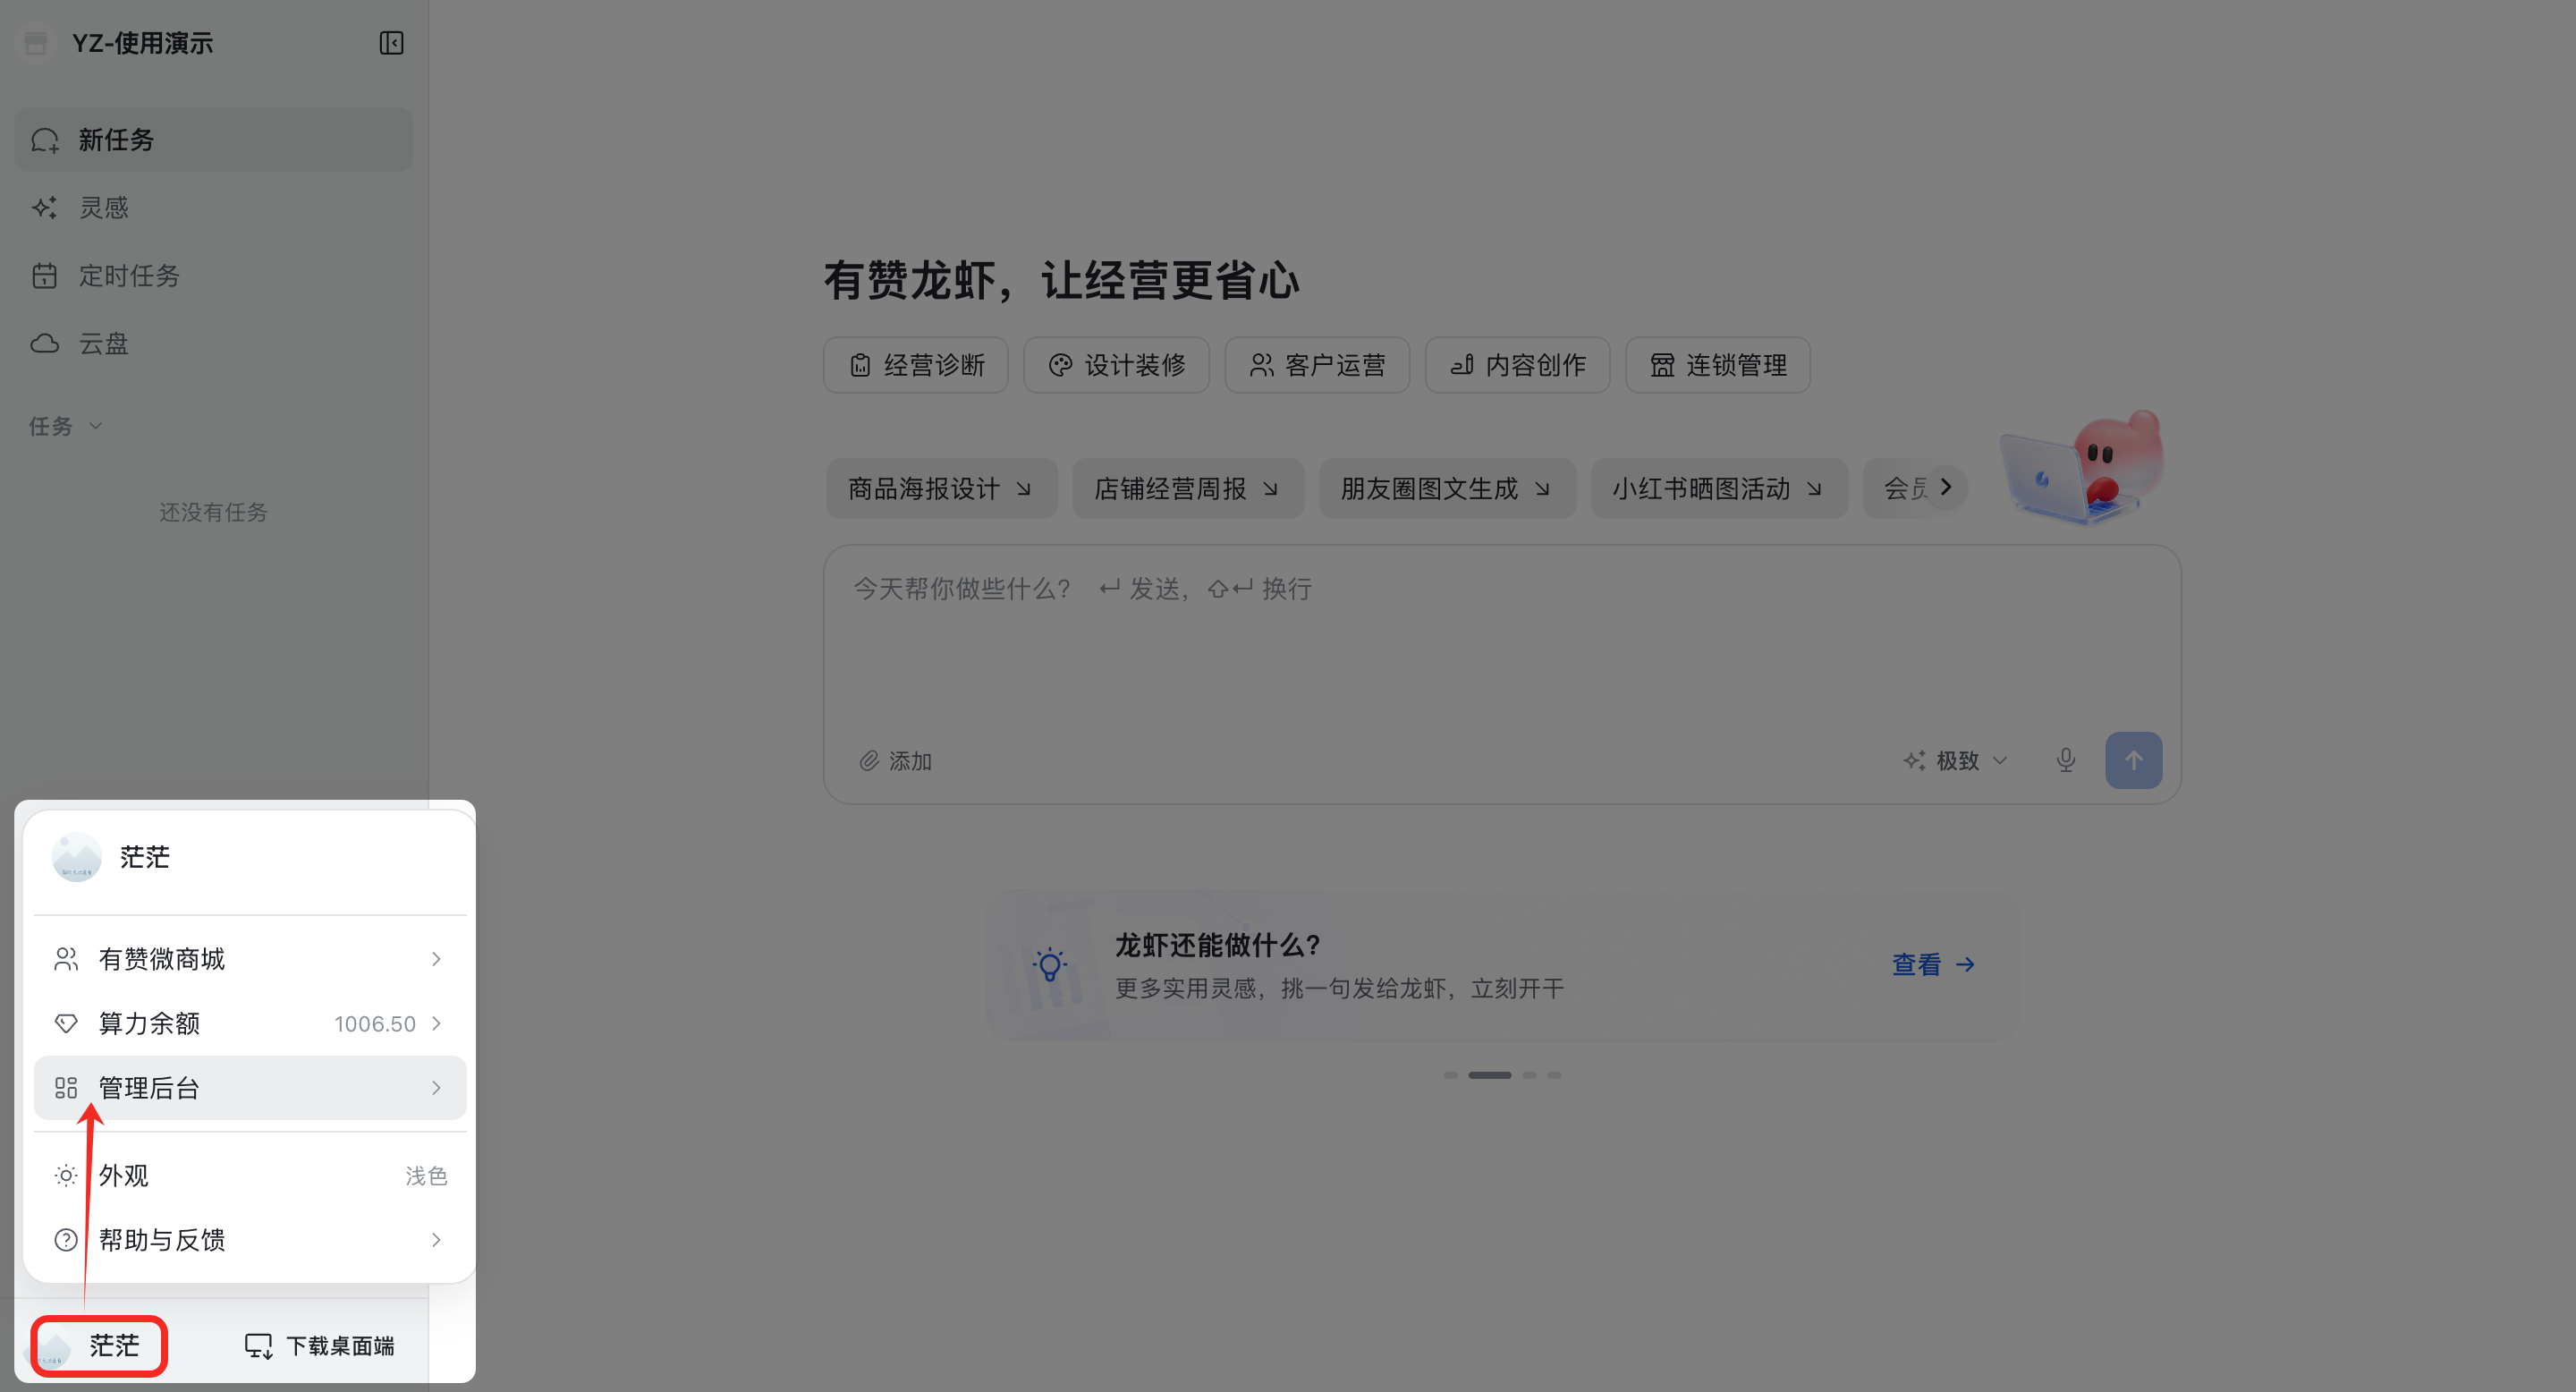Viewport: 2576px width, 1392px height.
Task: Open the 有赞微商城 submenu
Action: click(x=249, y=959)
